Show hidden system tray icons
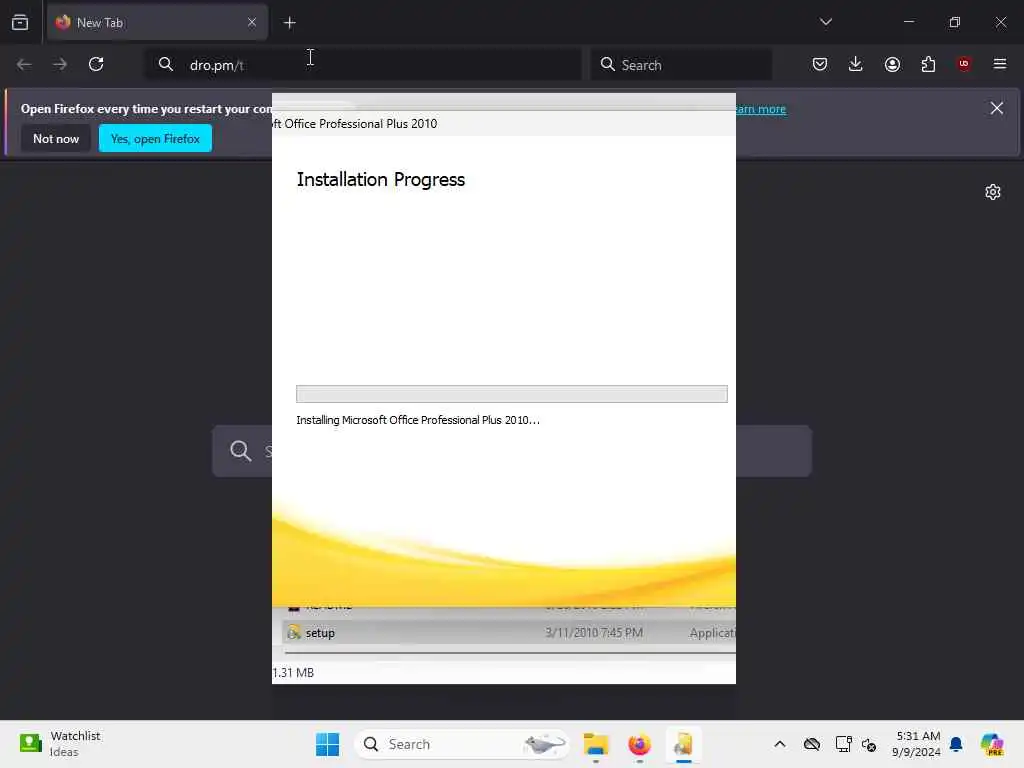 [780, 744]
